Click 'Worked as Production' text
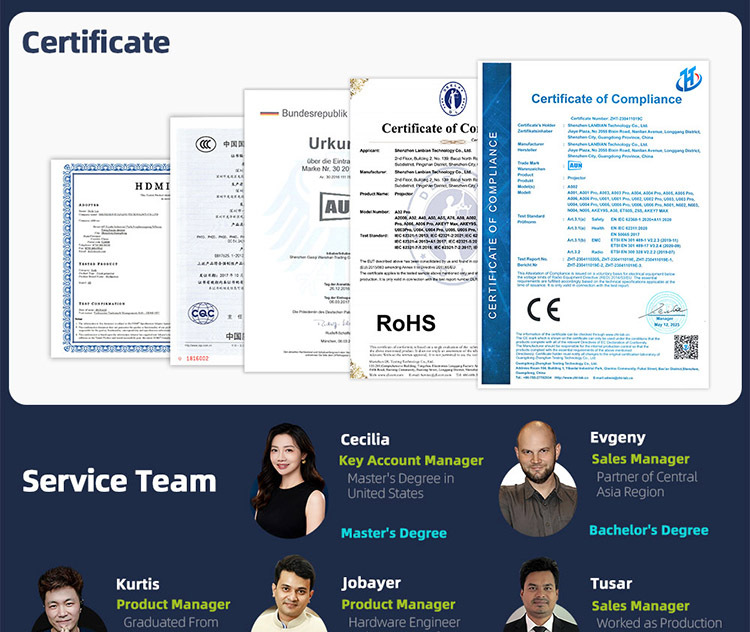The height and width of the screenshot is (632, 750). coord(659,623)
